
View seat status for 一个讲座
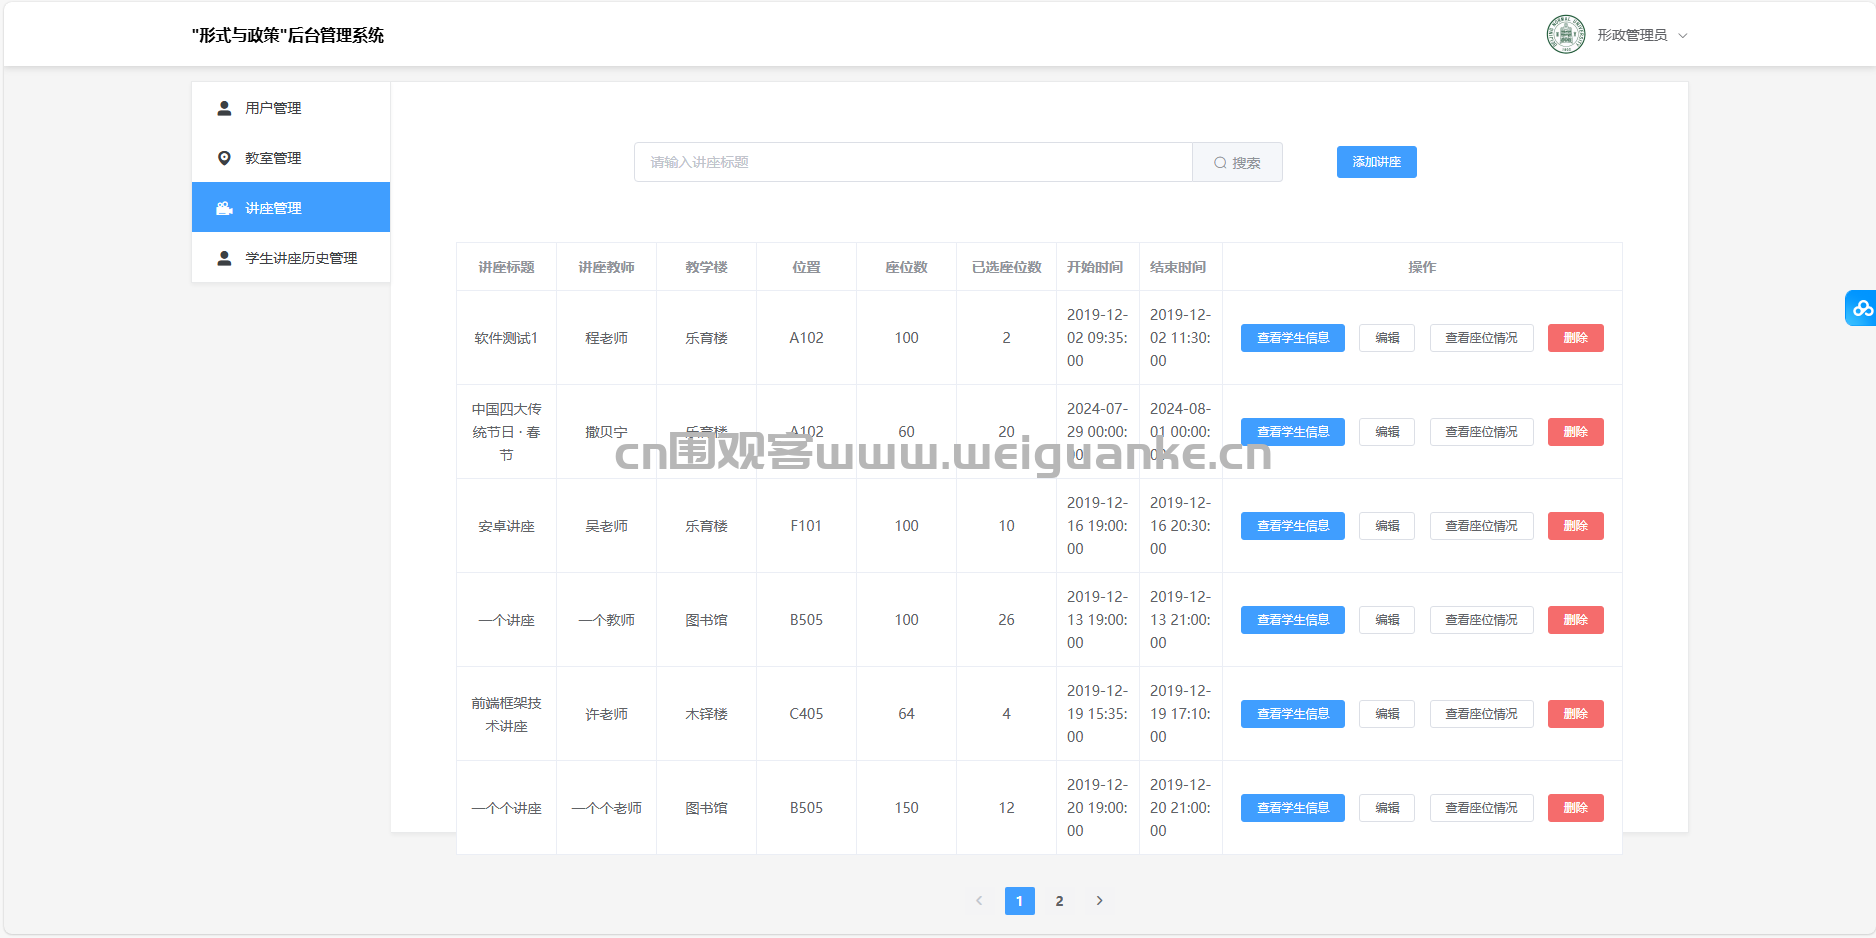1481,620
